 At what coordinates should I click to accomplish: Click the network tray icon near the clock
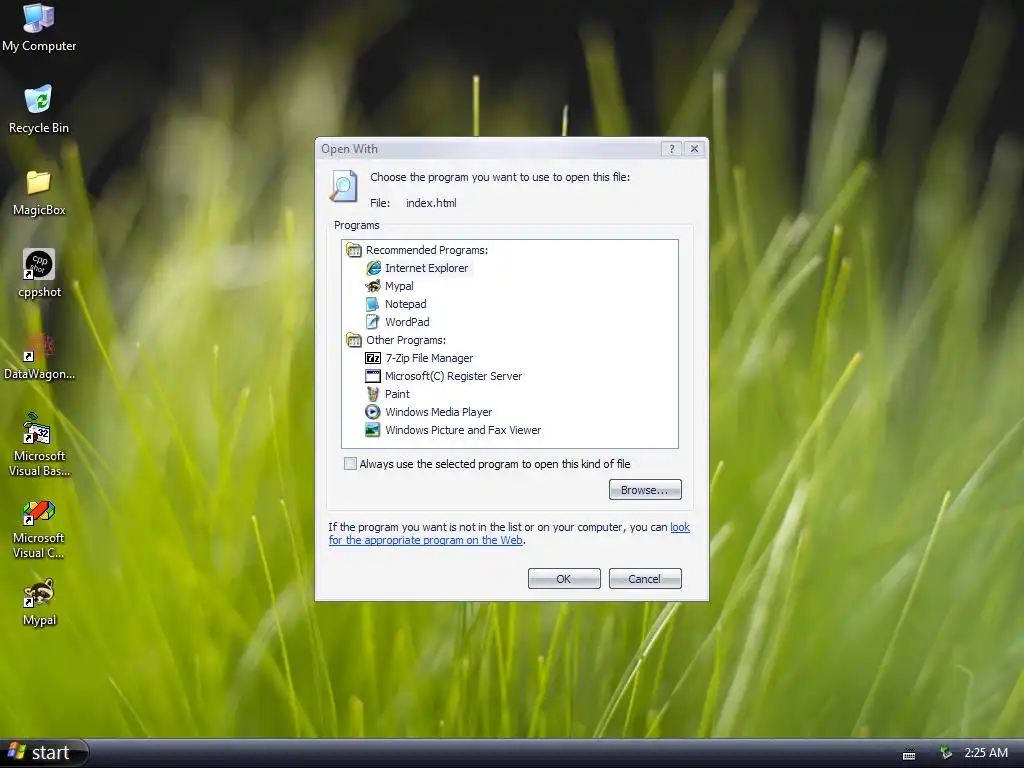[945, 752]
